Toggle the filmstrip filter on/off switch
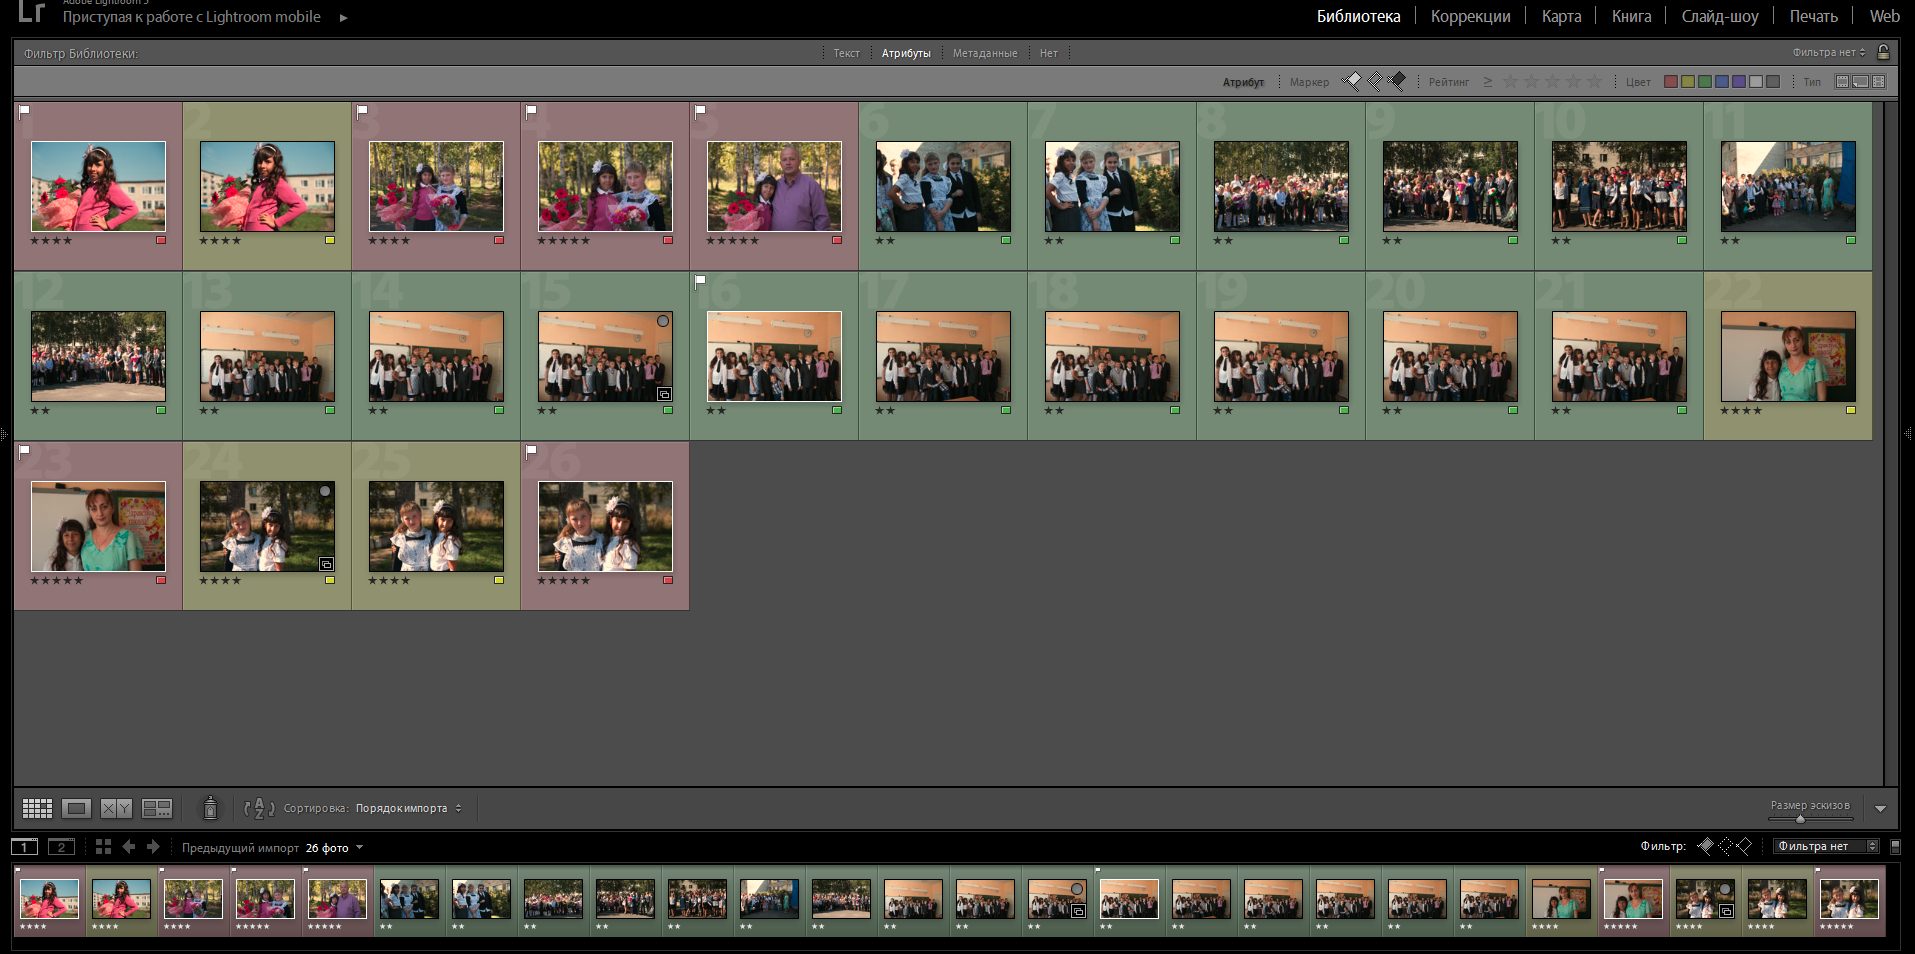Image resolution: width=1915 pixels, height=954 pixels. point(1895,846)
